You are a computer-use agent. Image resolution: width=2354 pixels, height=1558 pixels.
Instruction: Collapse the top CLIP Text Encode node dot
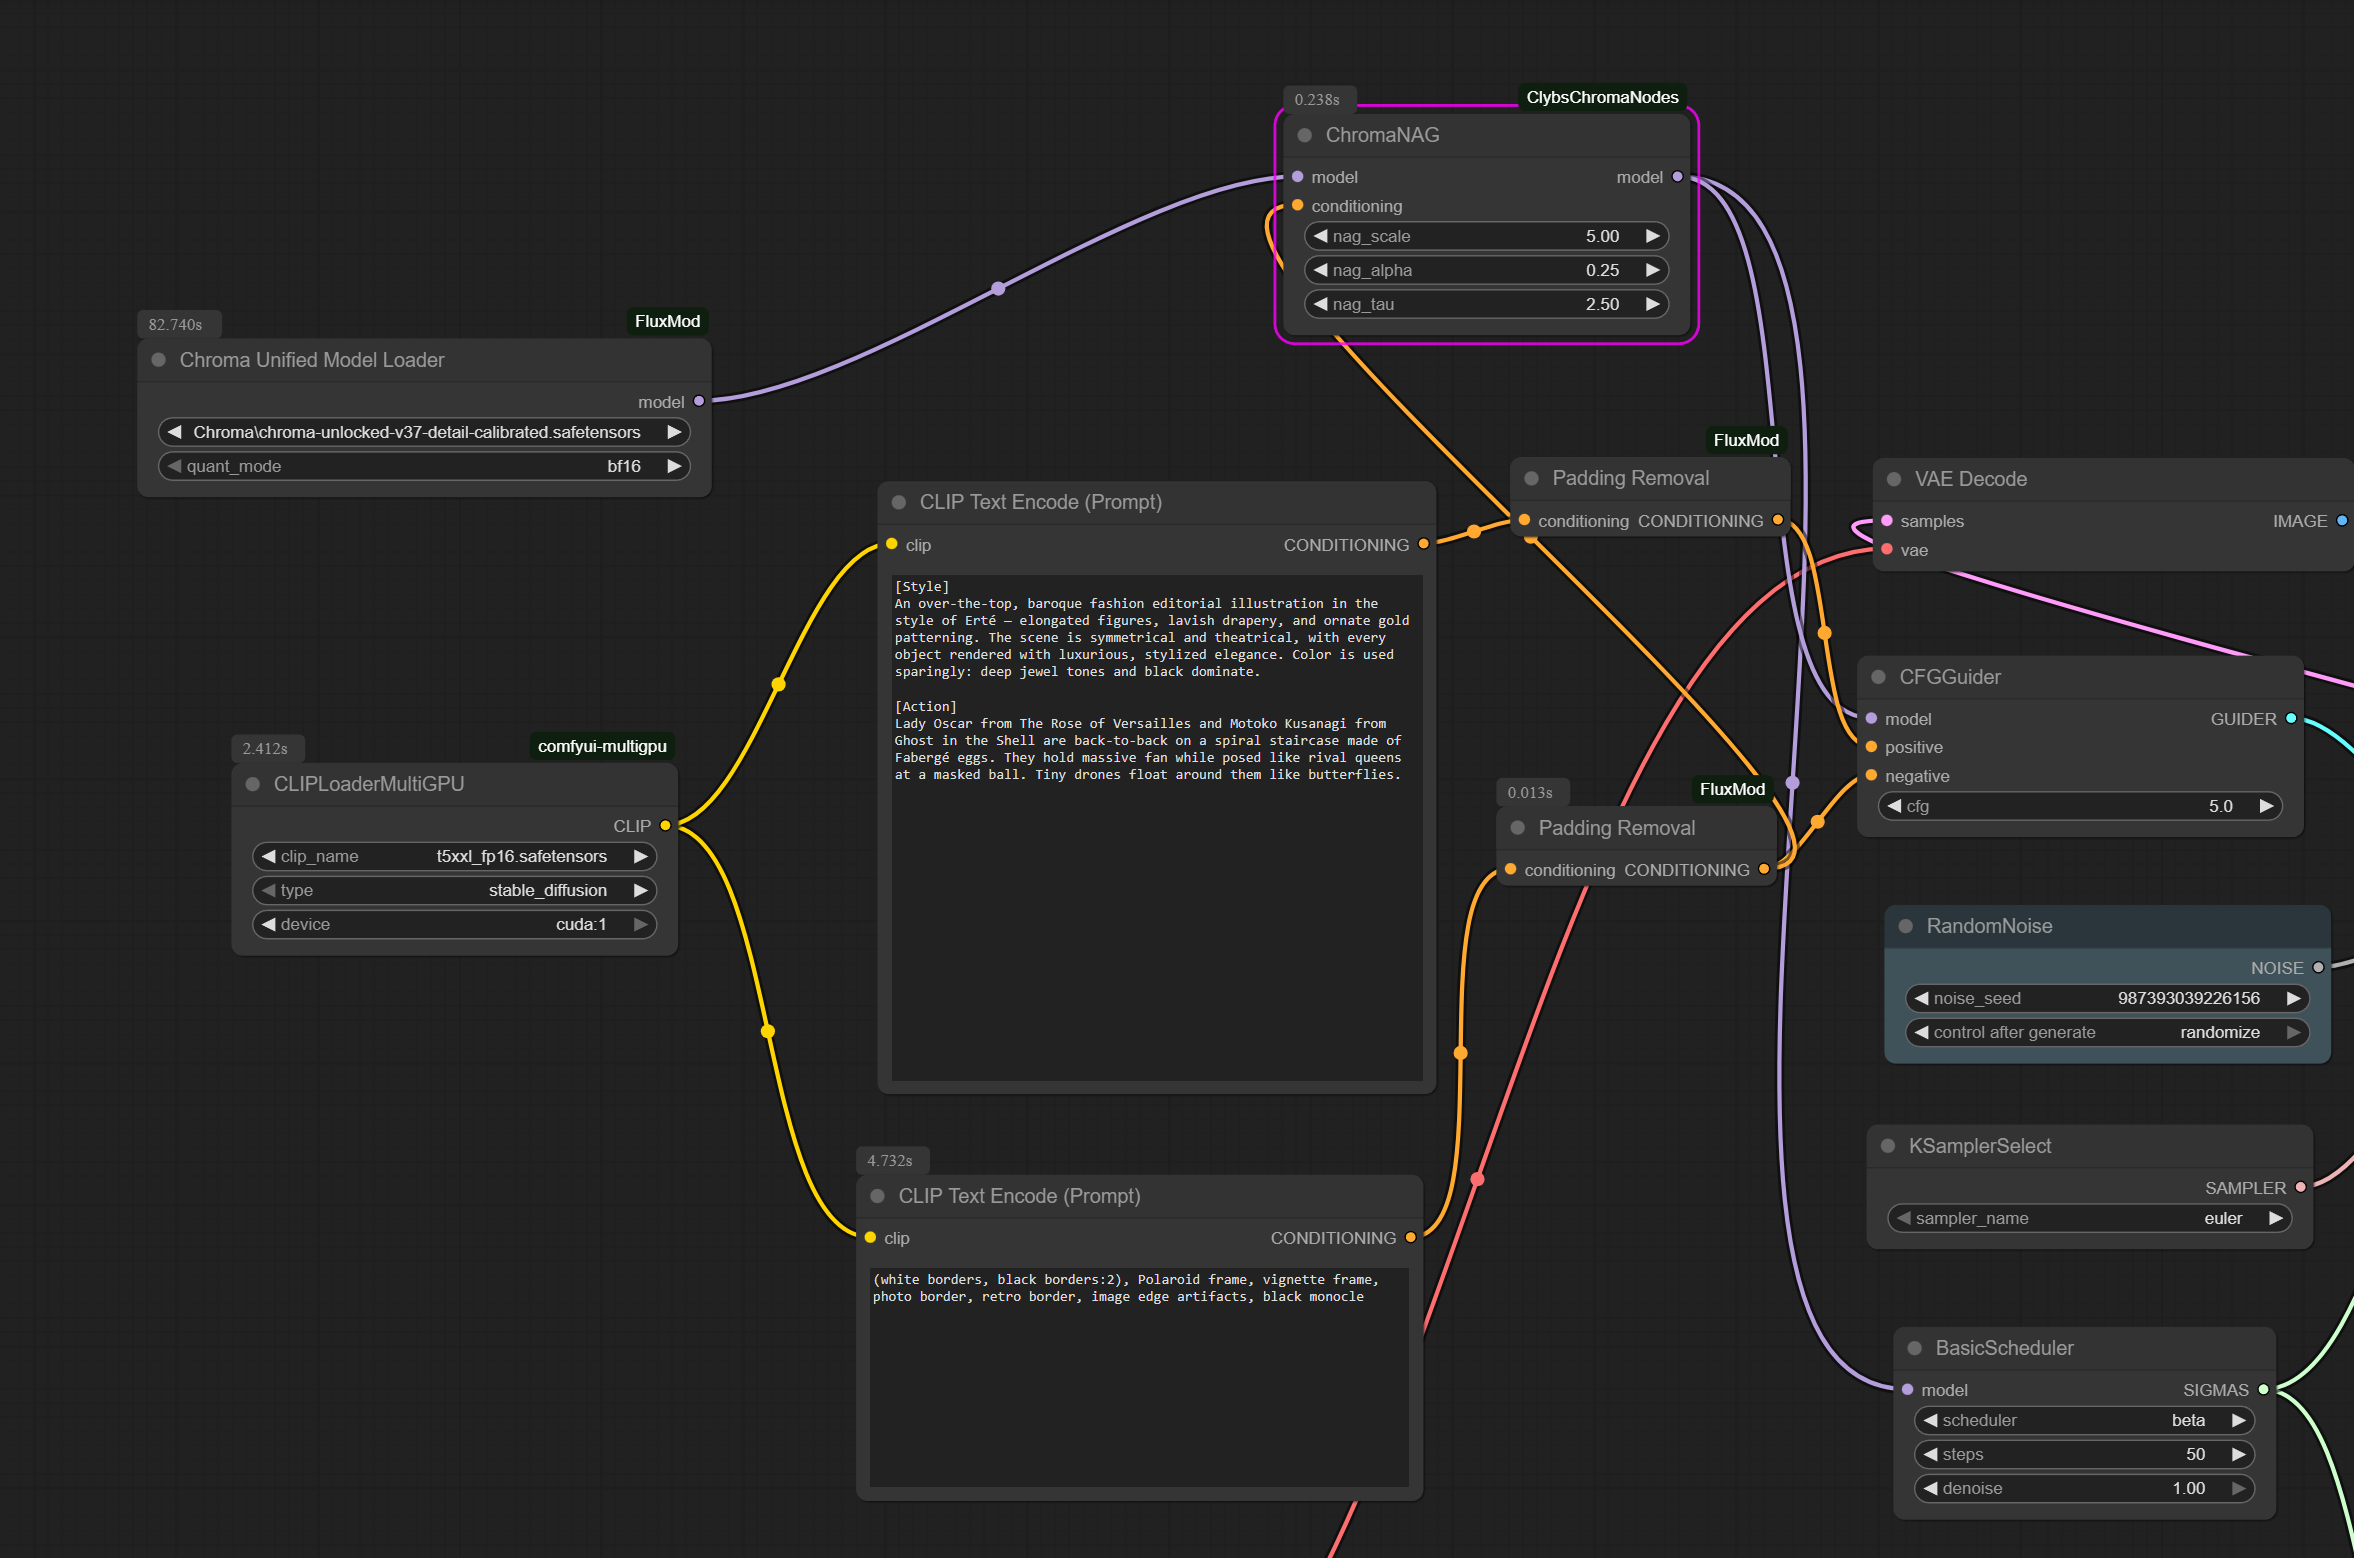pyautogui.click(x=898, y=502)
